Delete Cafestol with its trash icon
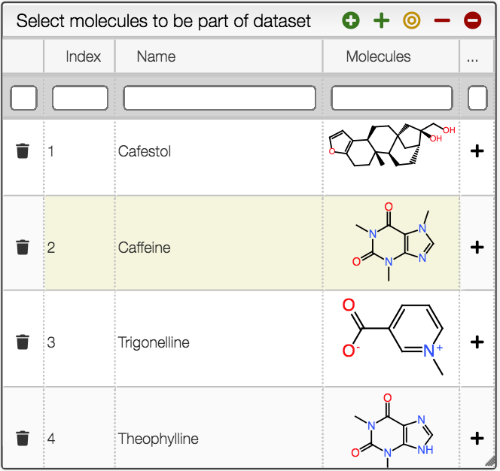The width and height of the screenshot is (500, 471). [23, 151]
